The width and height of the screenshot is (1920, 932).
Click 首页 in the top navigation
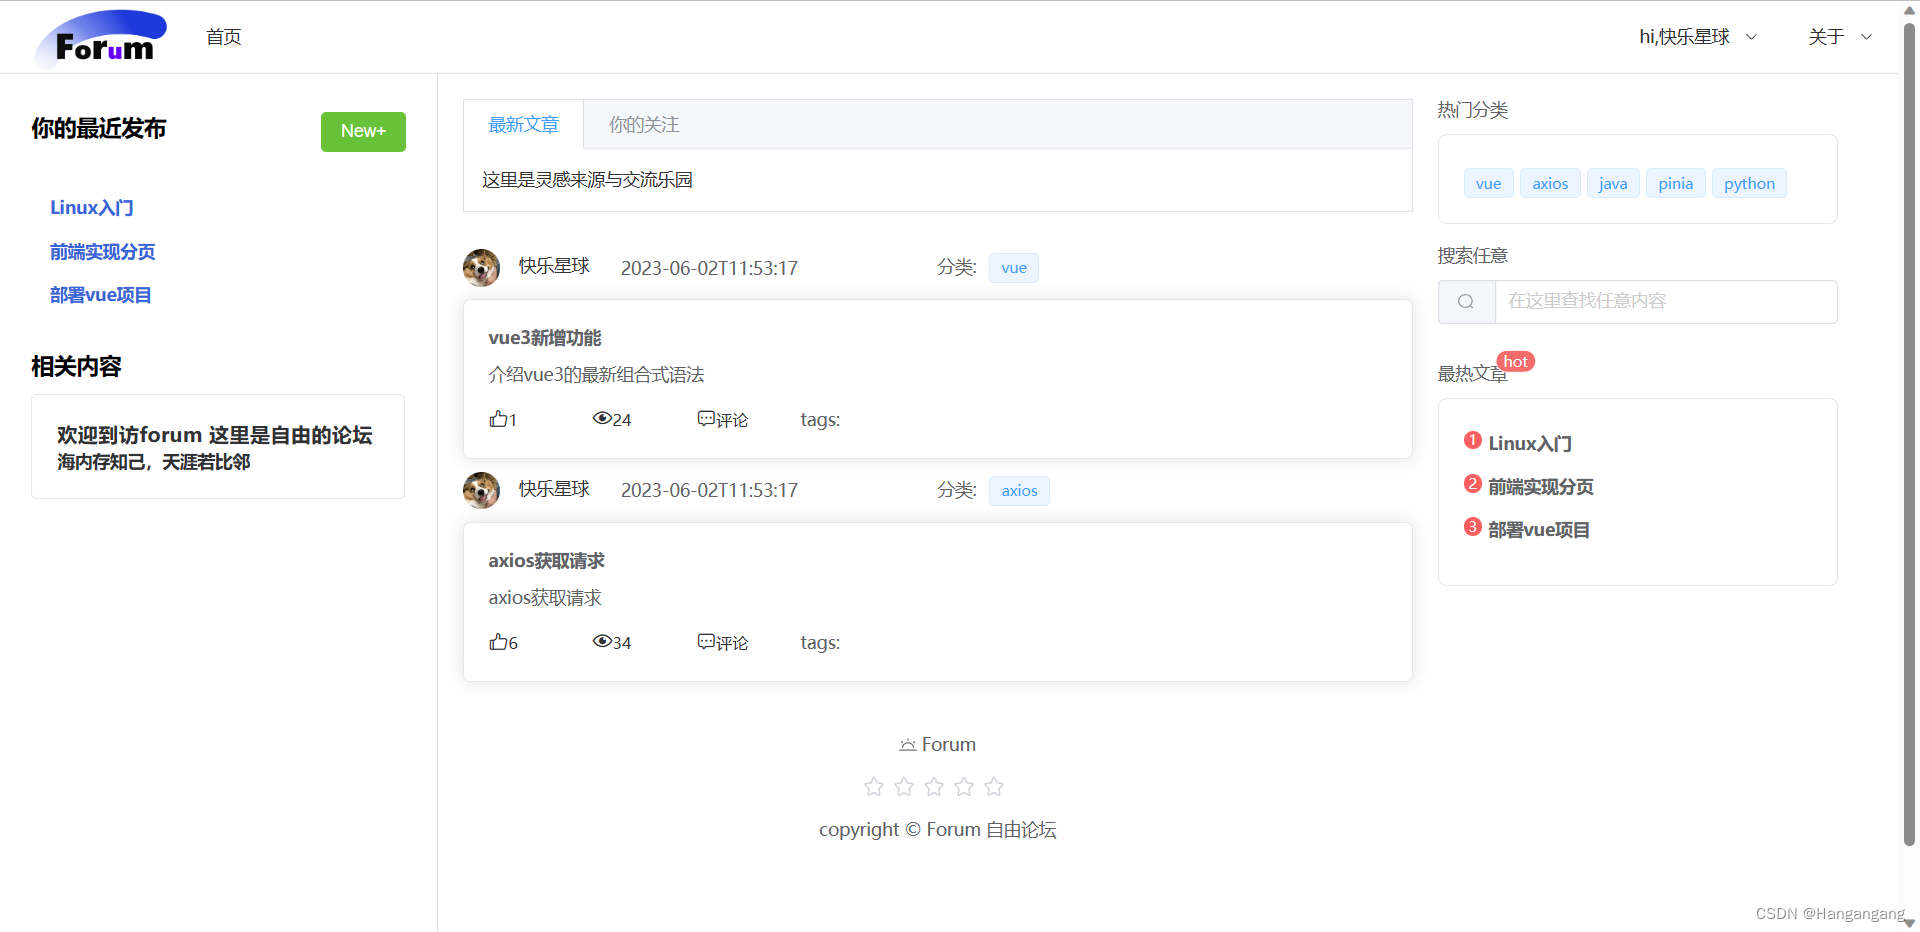[x=223, y=37]
